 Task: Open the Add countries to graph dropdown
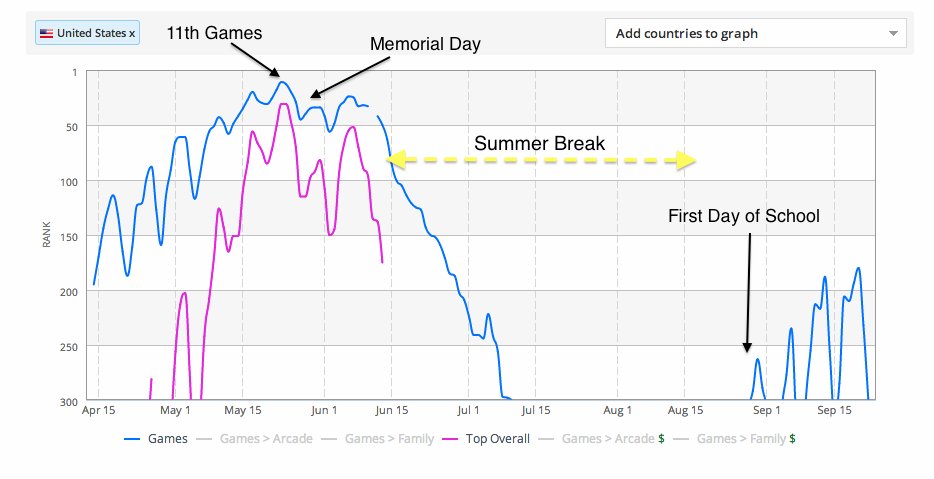[x=755, y=33]
